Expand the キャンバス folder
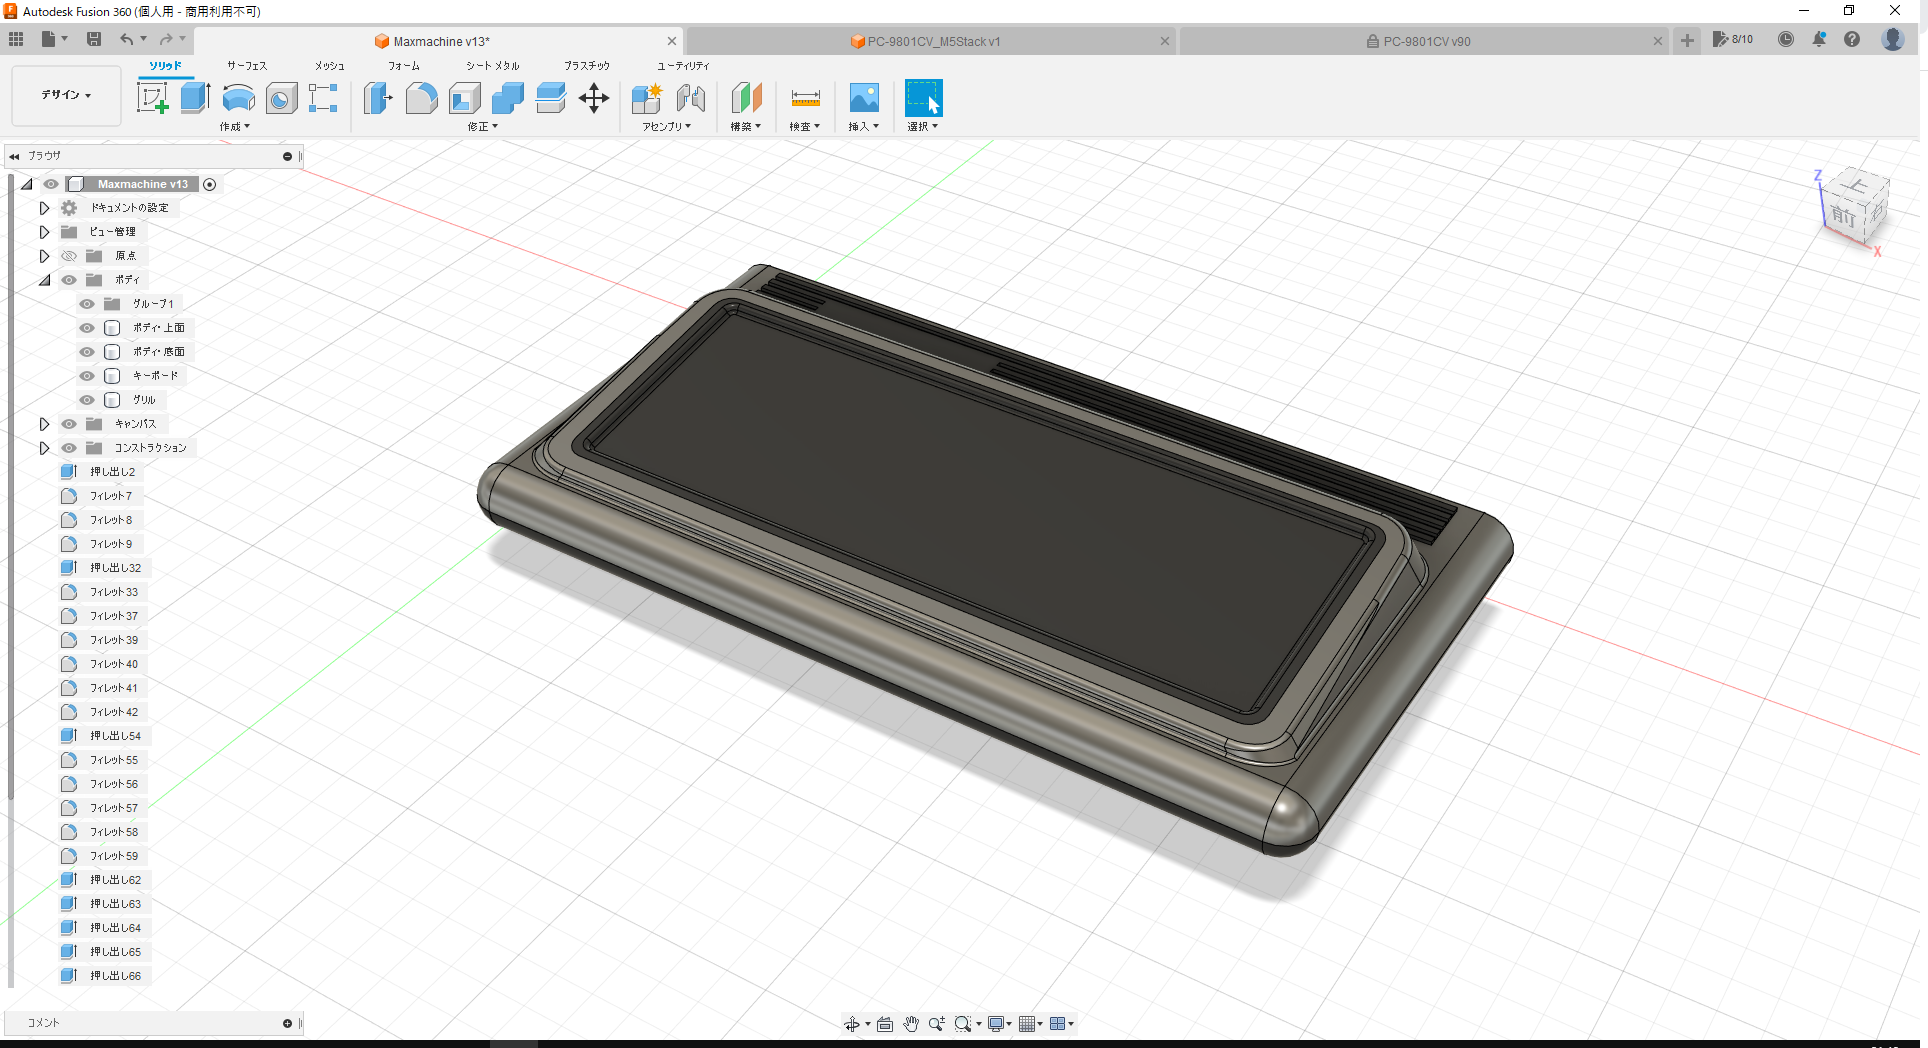Screen dimensions: 1928x1048 [x=44, y=423]
